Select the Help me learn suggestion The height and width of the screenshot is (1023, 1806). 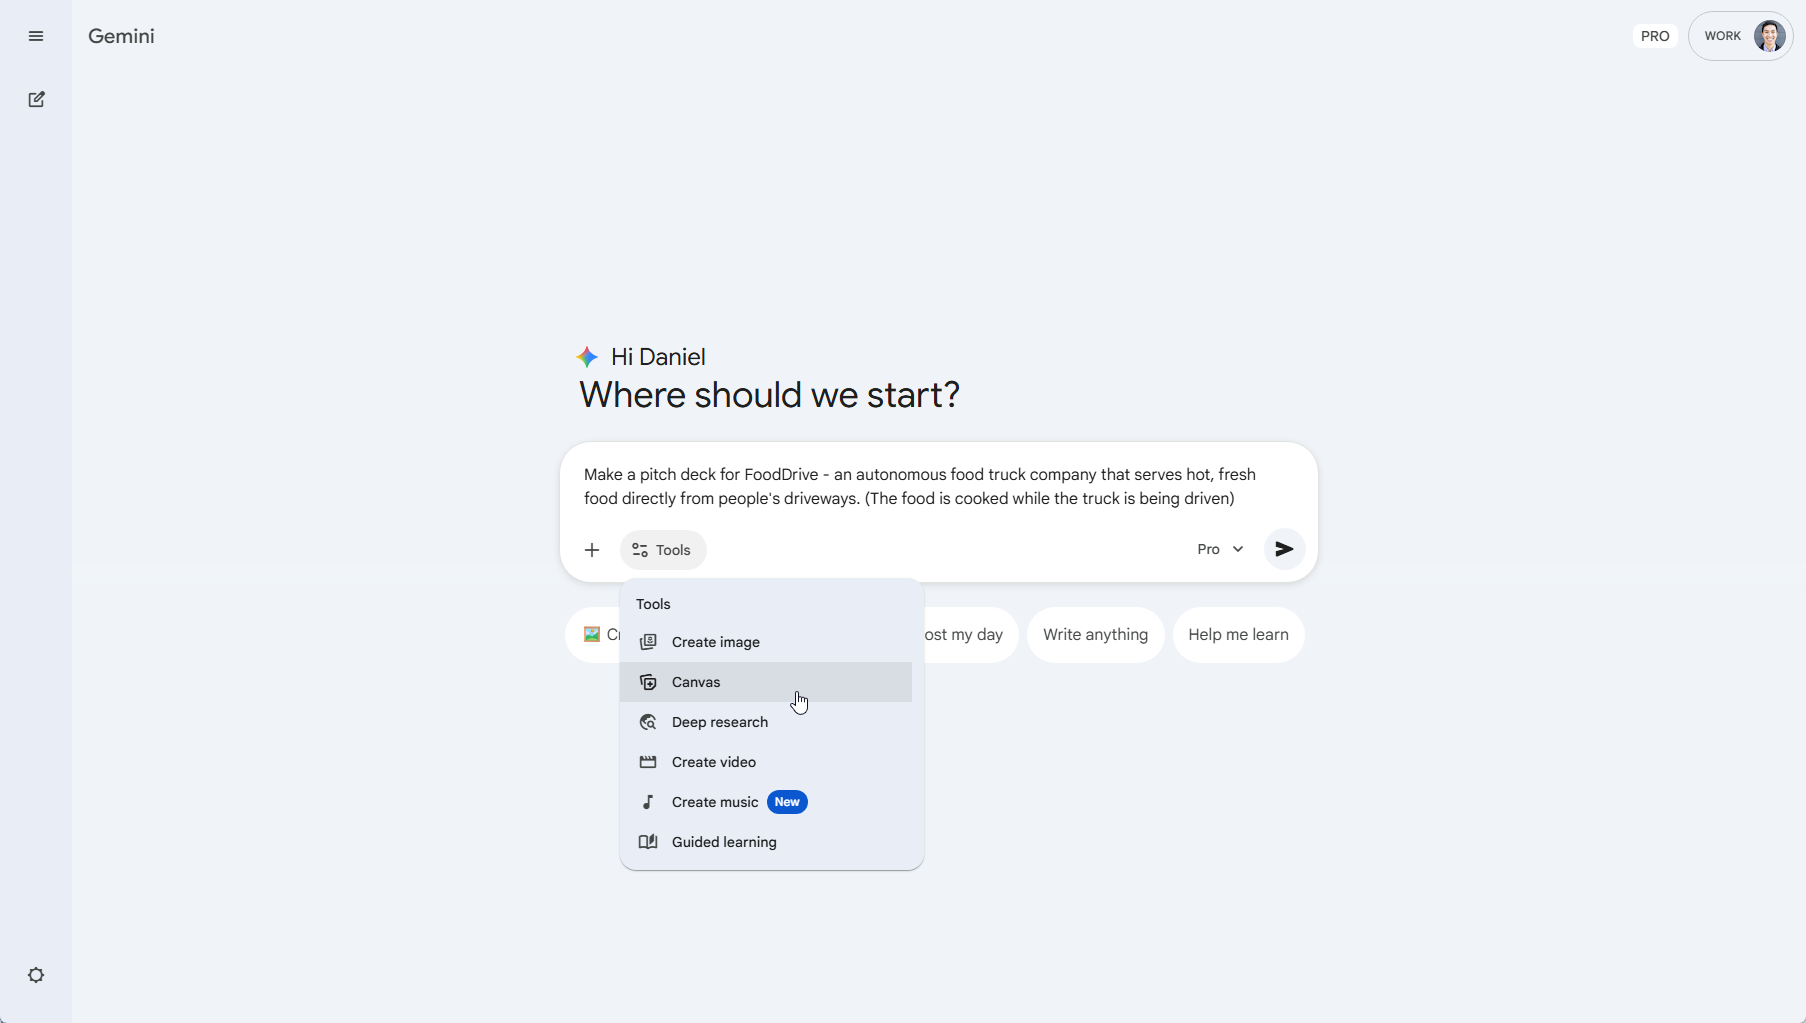click(x=1239, y=635)
